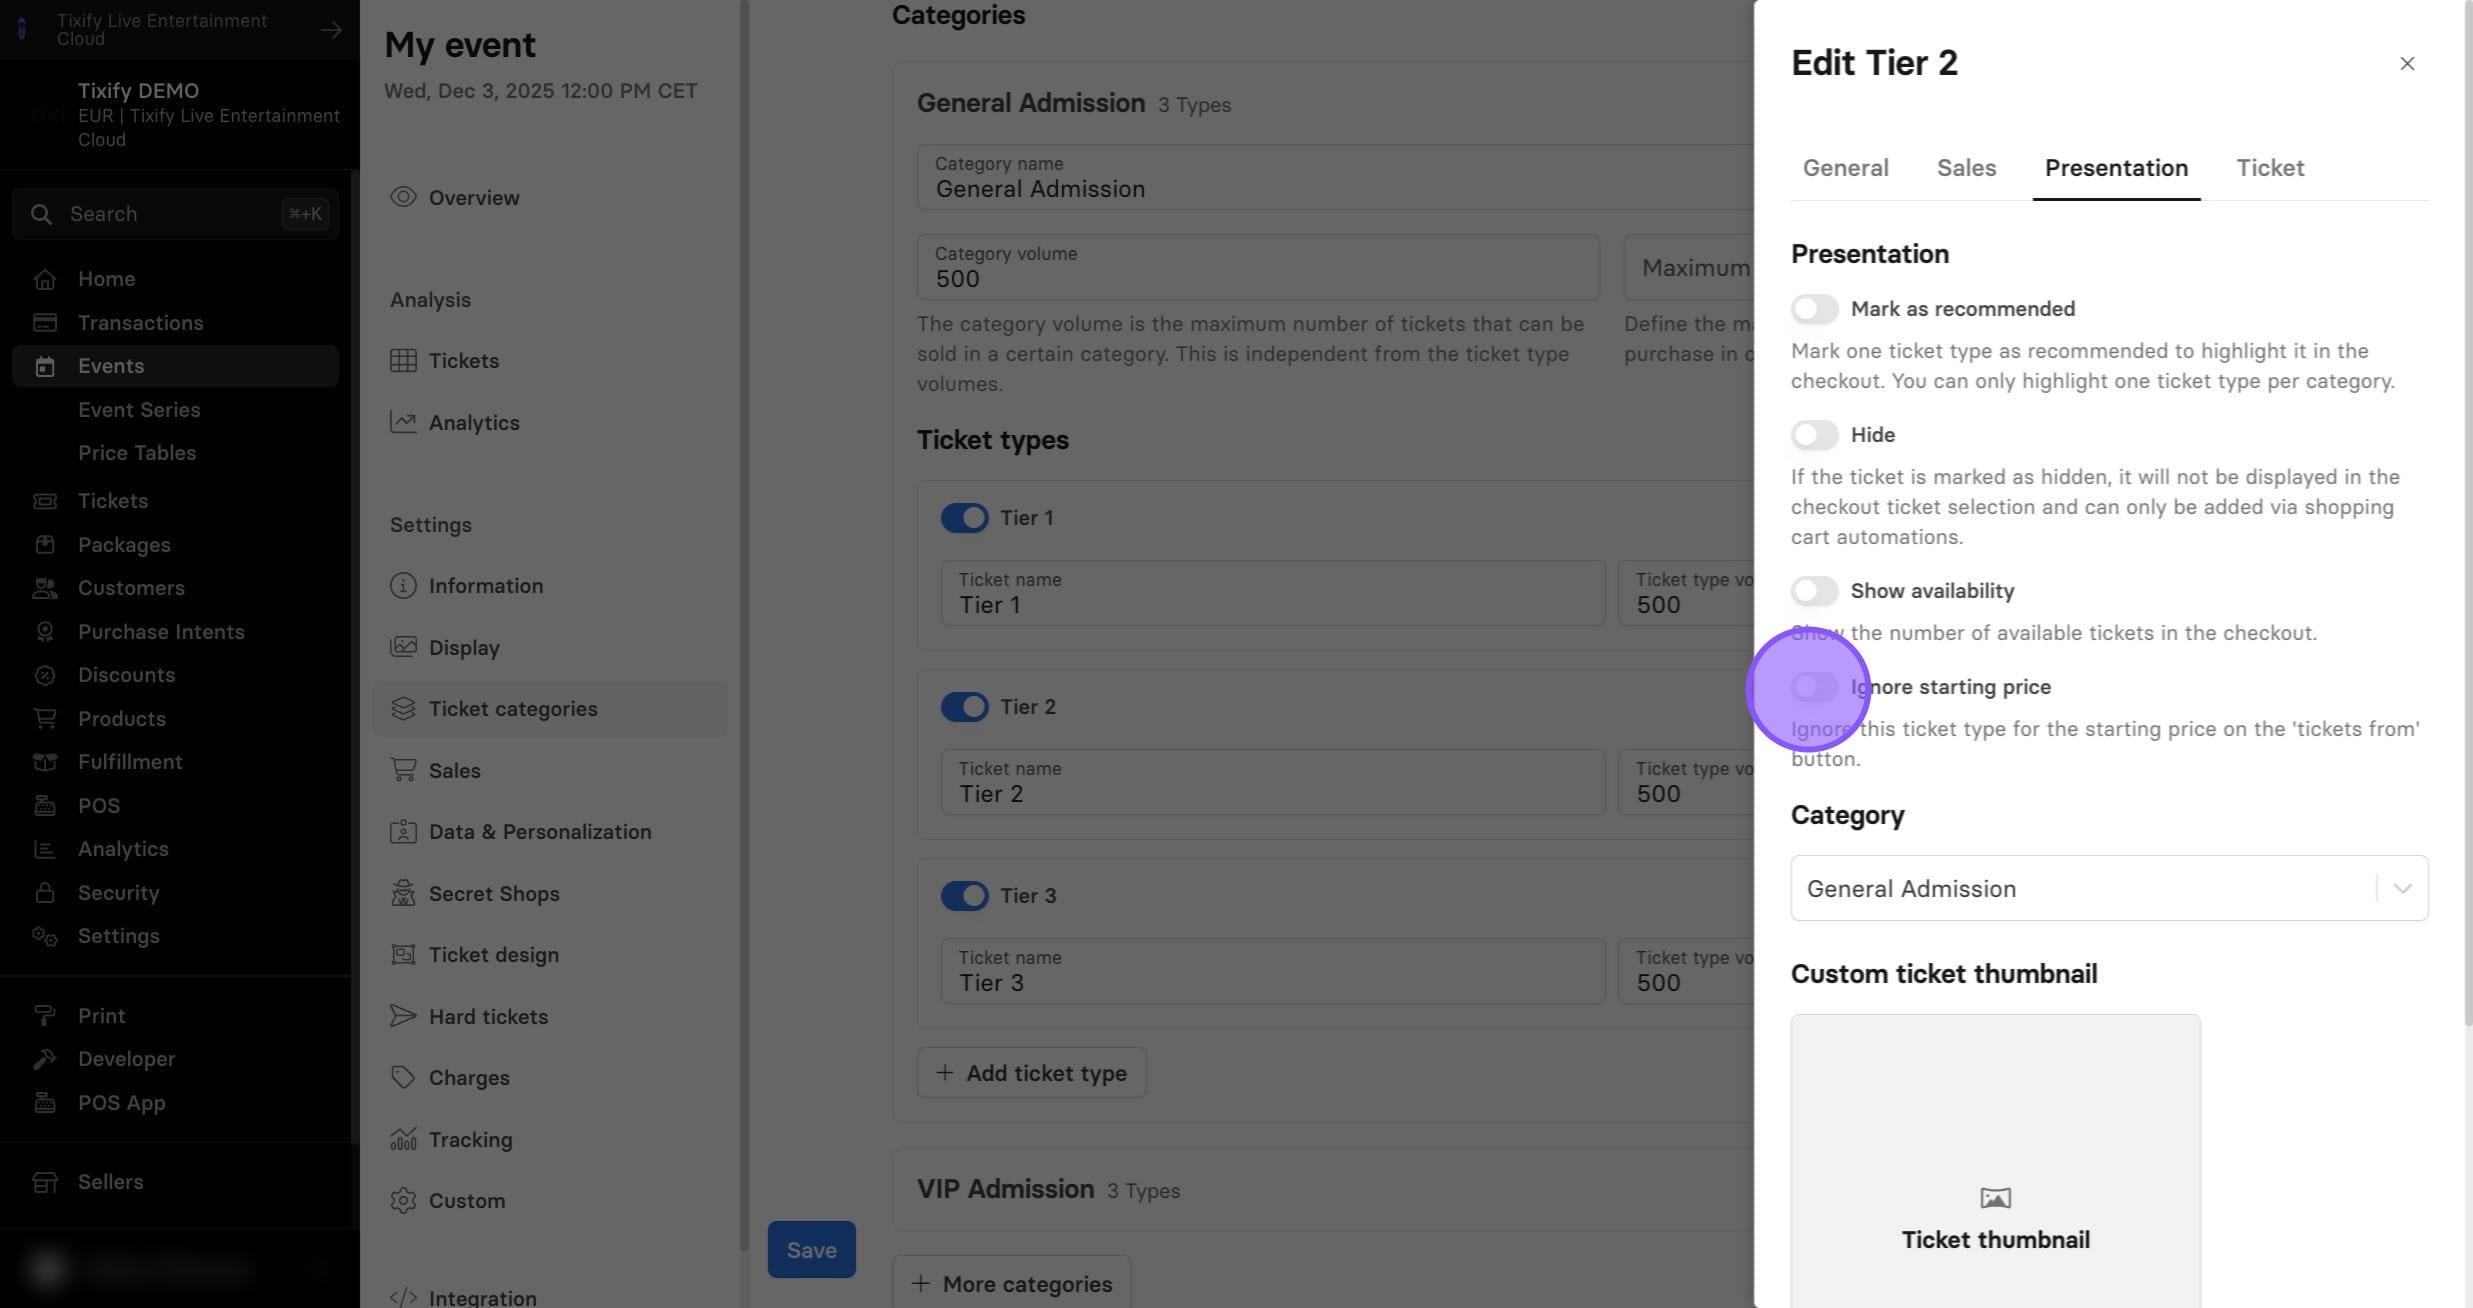Viewport: 2473px width, 1308px height.
Task: Close the Edit Tier 2 panel
Action: [x=2407, y=64]
